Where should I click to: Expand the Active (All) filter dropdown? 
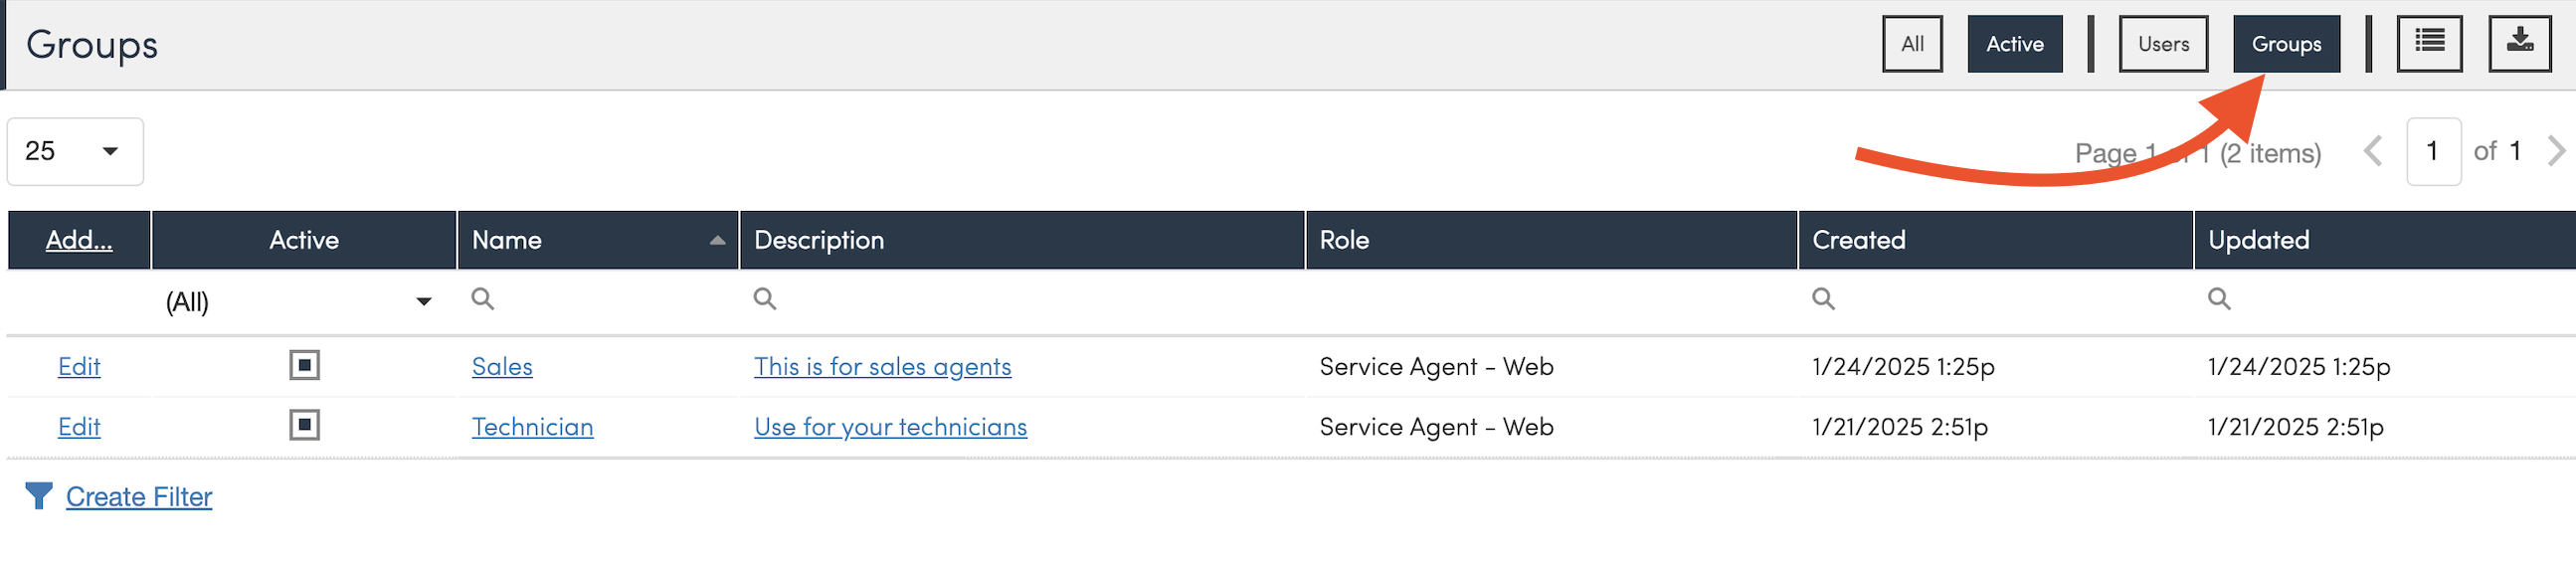click(423, 301)
